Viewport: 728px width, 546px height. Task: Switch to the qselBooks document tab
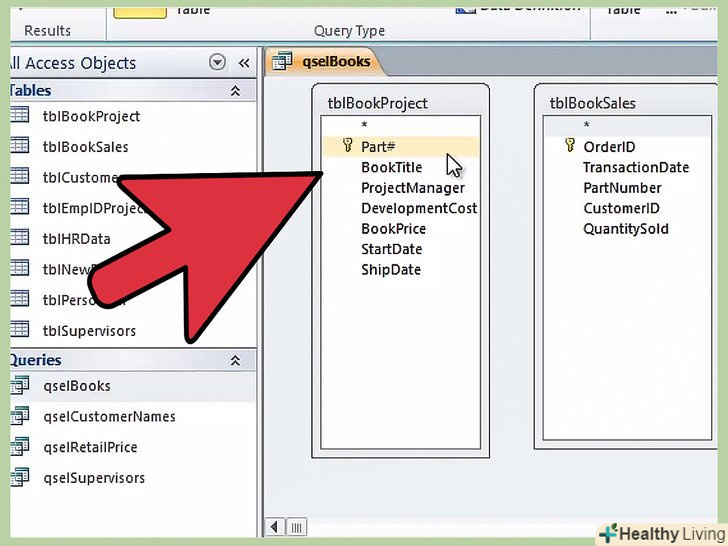tap(325, 61)
